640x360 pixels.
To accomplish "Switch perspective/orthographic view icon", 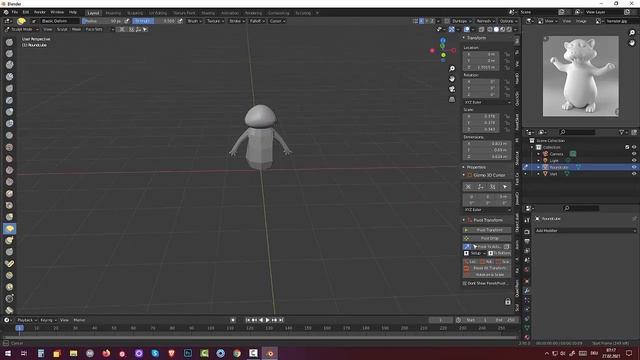I will coord(452,99).
